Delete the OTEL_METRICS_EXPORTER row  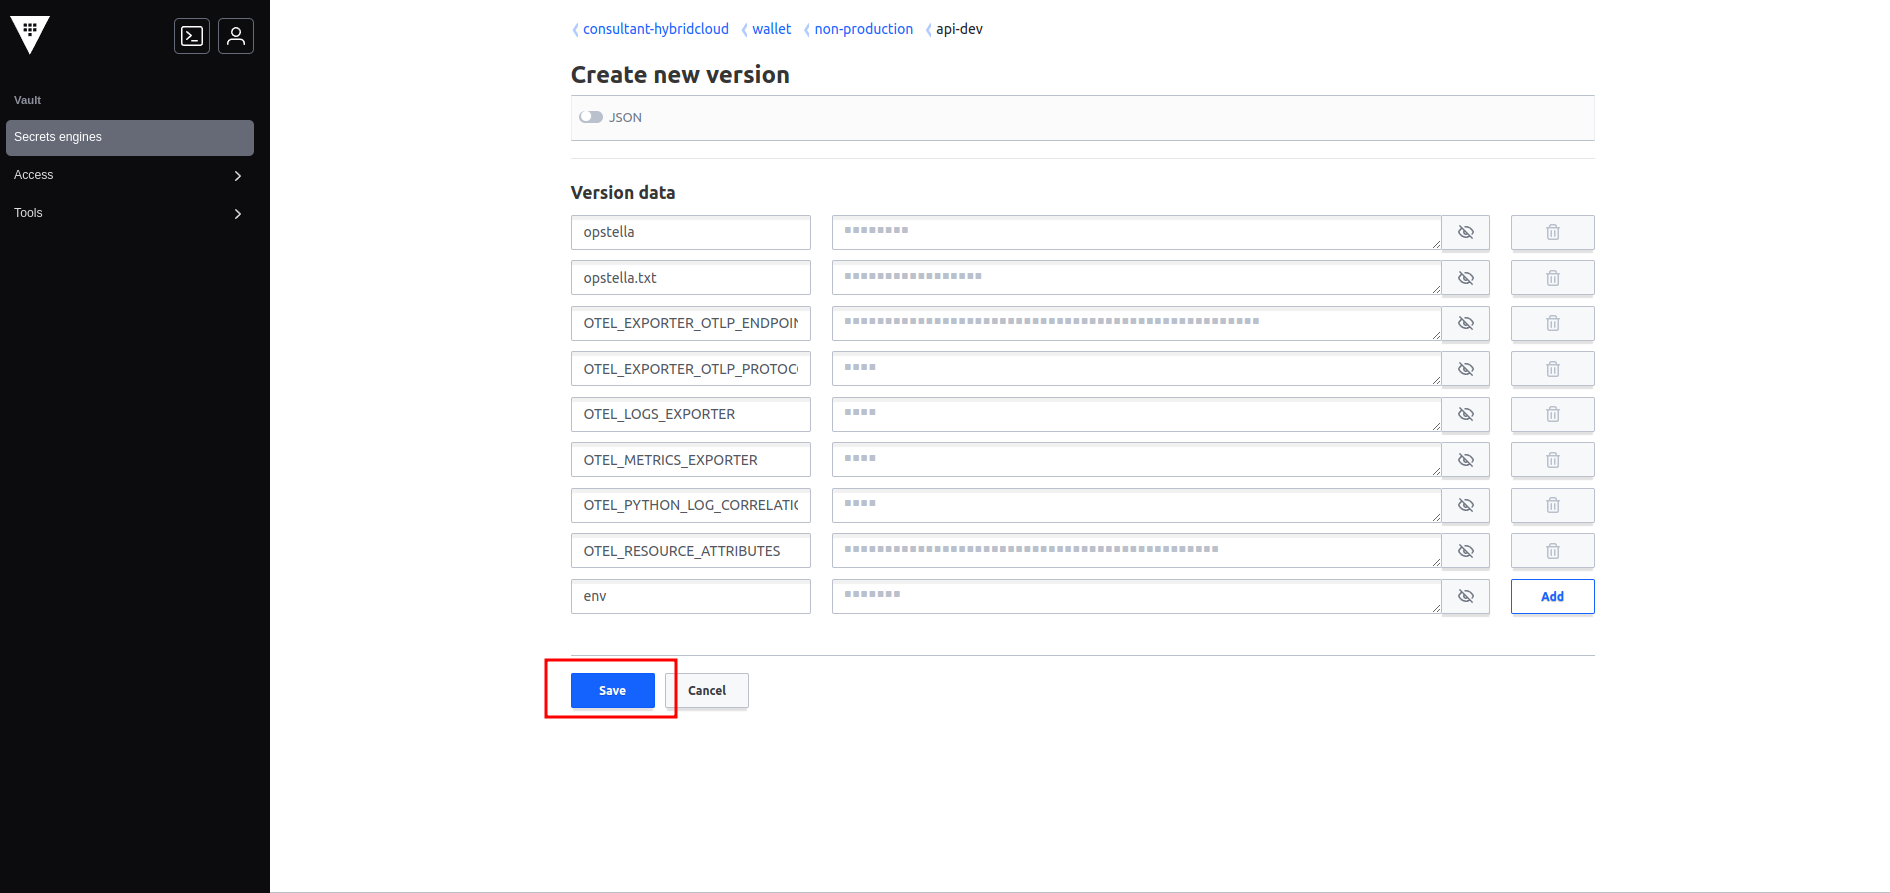click(x=1552, y=460)
